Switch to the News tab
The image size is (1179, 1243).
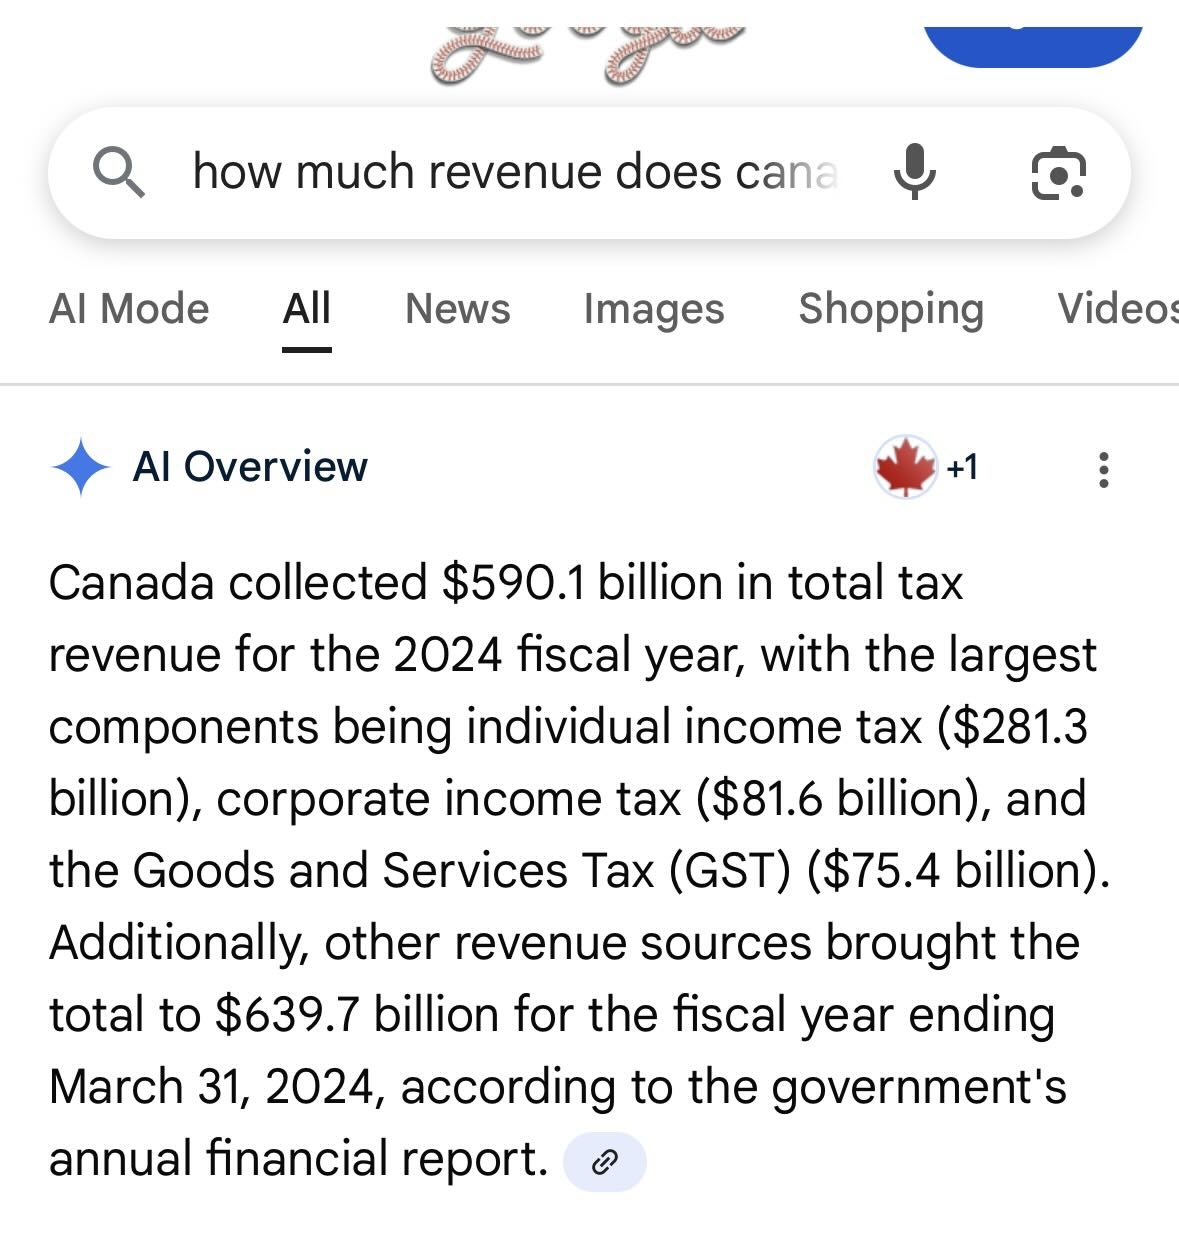pos(457,309)
